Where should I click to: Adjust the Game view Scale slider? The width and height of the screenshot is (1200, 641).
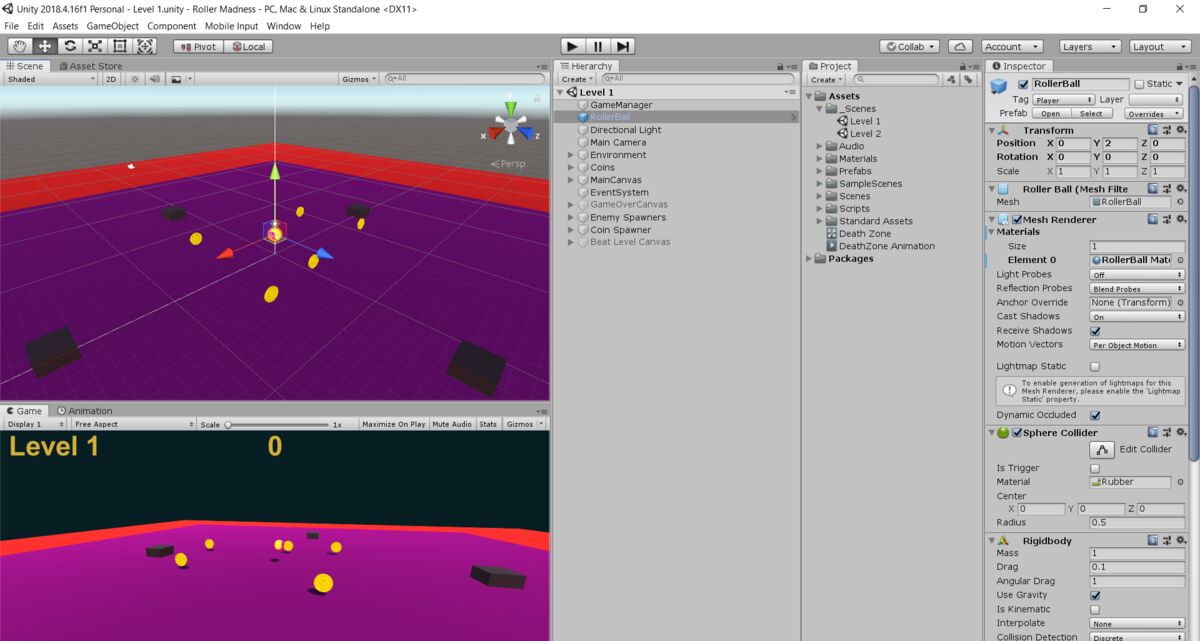[x=278, y=424]
